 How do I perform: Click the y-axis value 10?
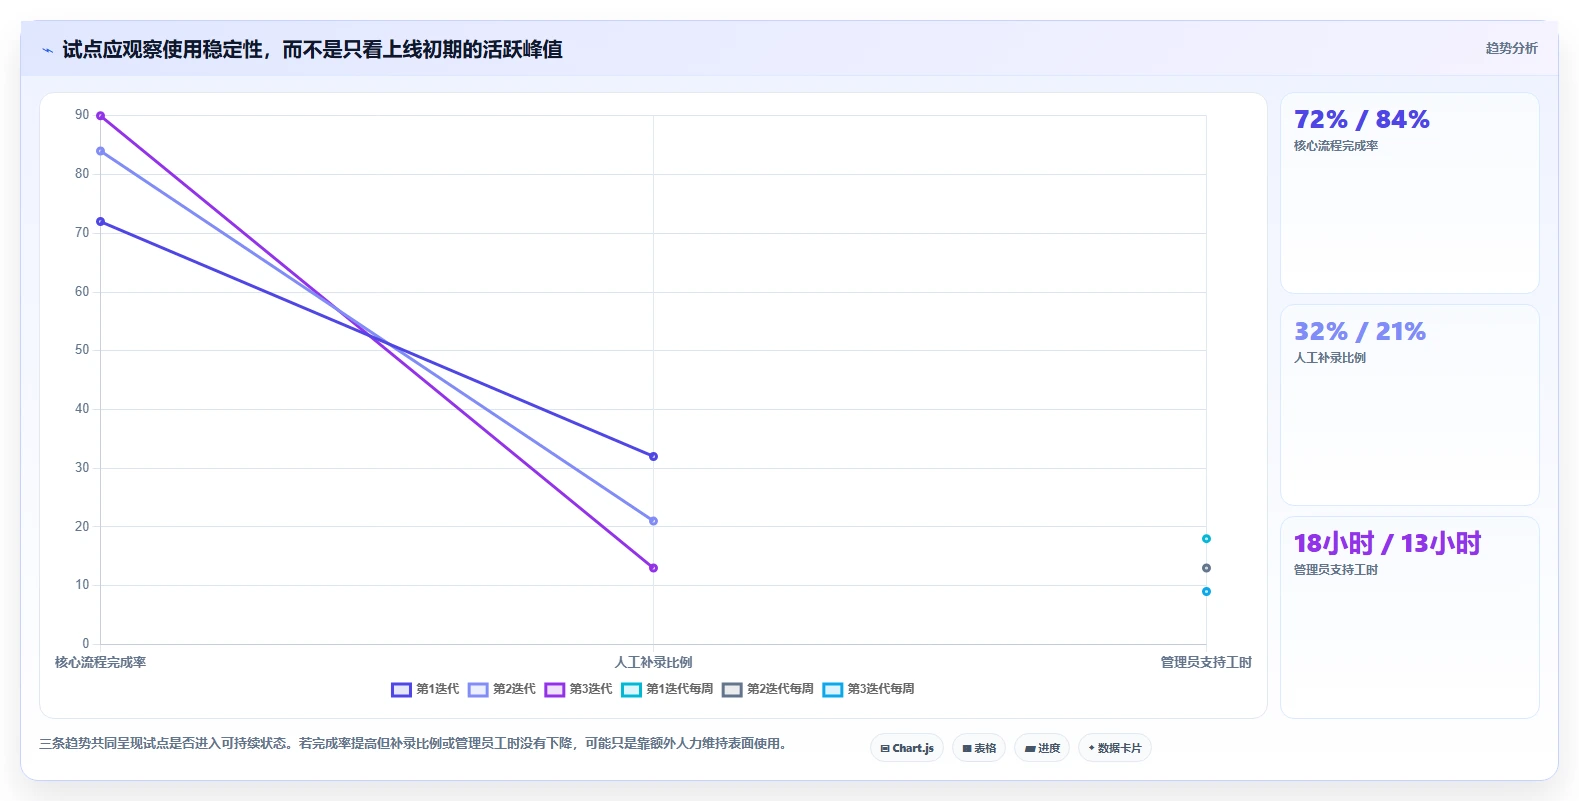point(82,585)
